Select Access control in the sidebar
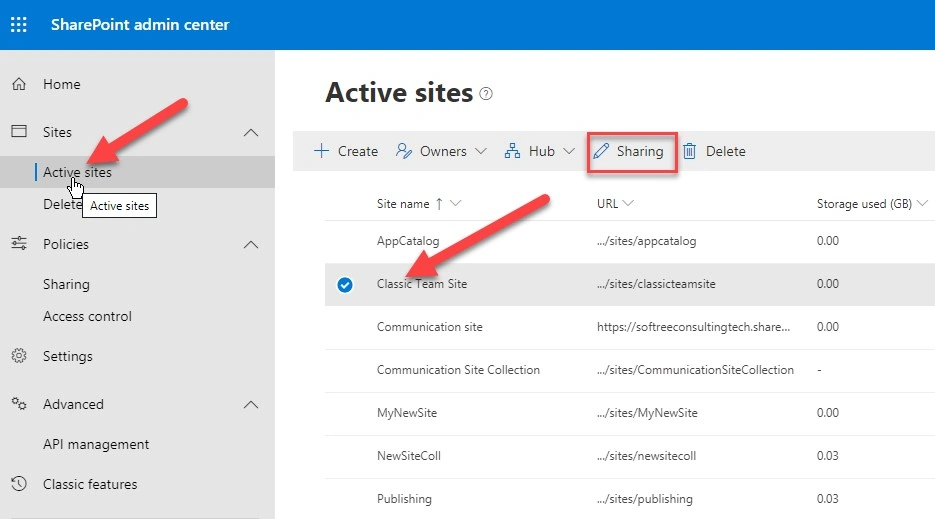935x519 pixels. point(87,316)
